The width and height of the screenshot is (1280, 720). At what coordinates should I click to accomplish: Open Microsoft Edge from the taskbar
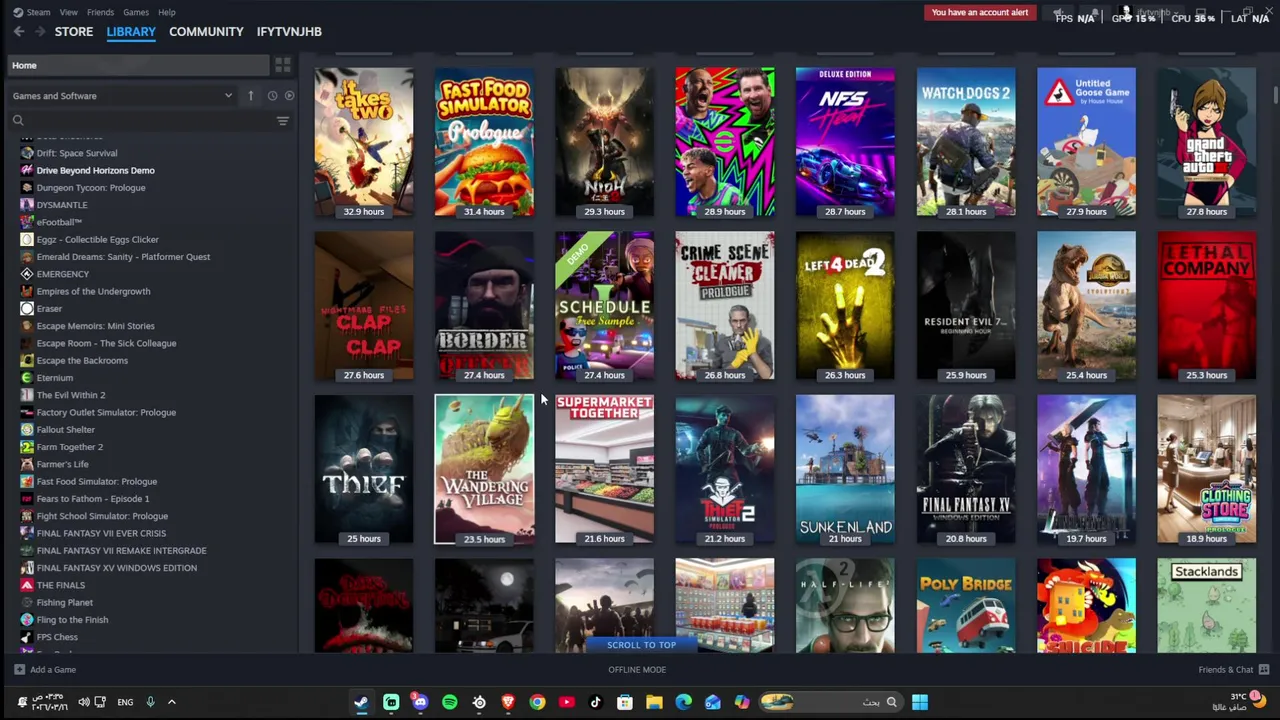(x=683, y=702)
